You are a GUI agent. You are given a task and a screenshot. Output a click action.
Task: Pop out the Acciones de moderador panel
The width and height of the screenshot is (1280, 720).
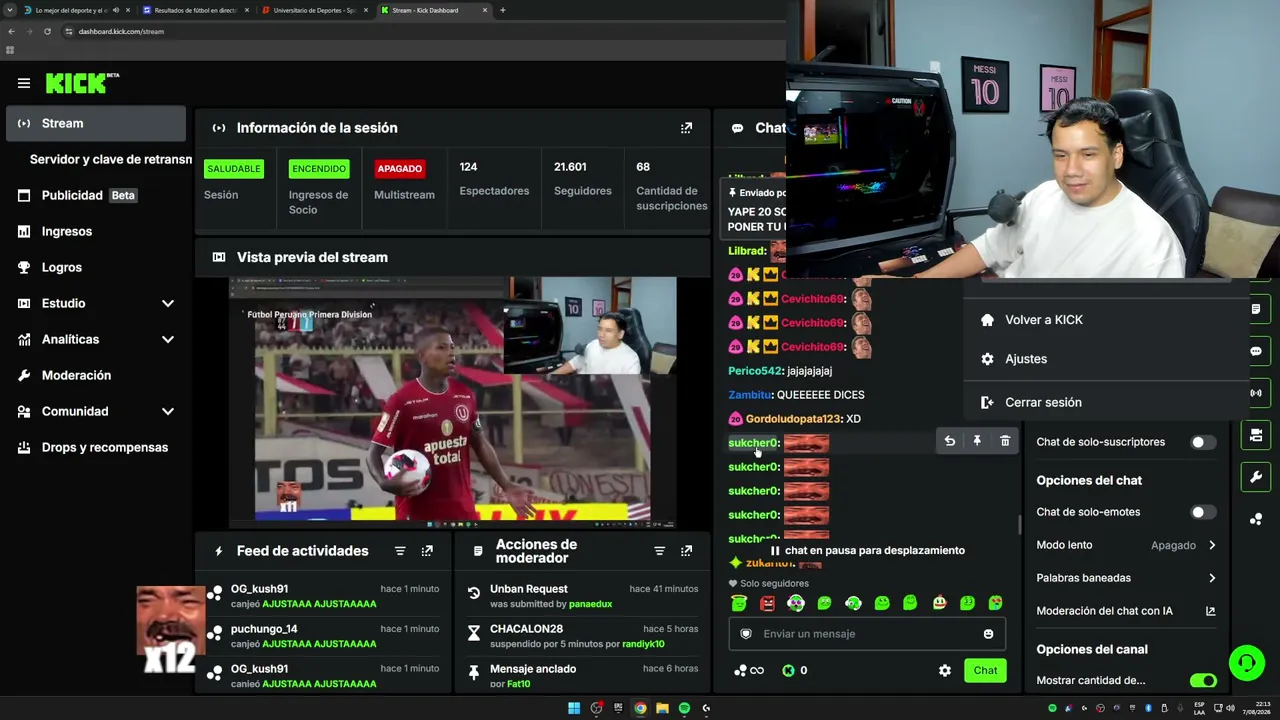tap(686, 551)
